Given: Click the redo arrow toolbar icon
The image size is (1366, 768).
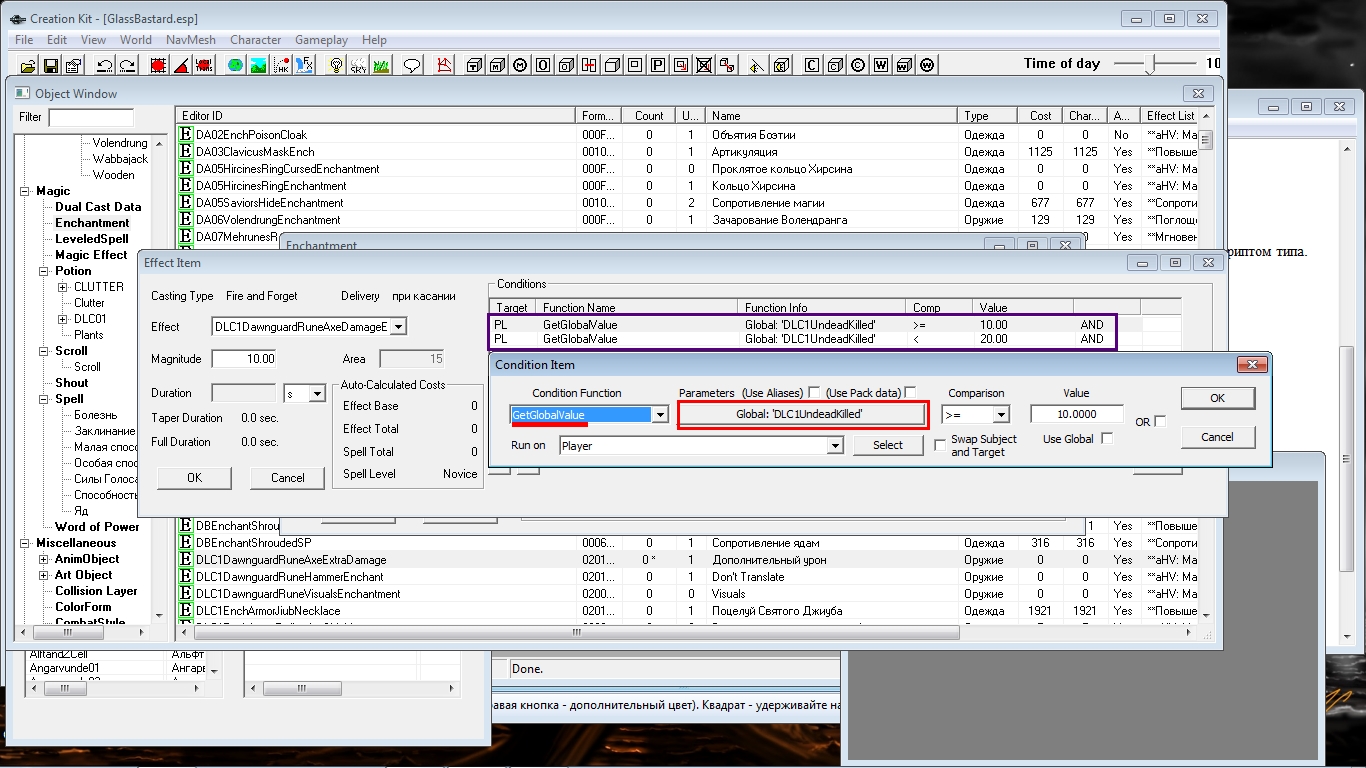Looking at the screenshot, I should coord(127,66).
